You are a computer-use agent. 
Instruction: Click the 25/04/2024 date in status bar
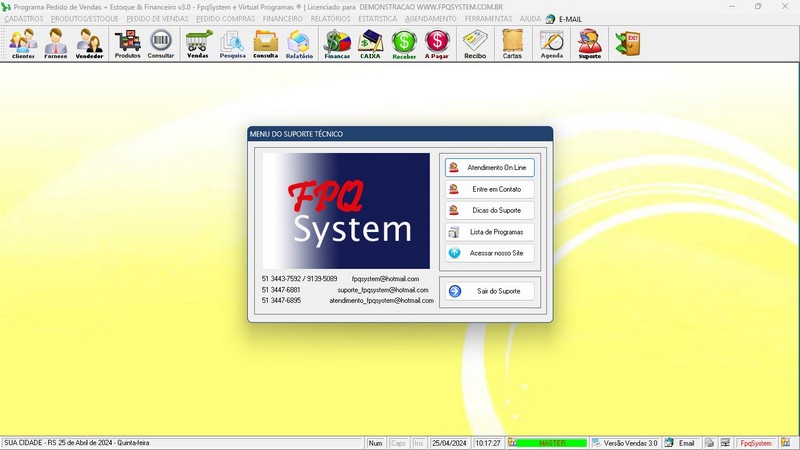(x=449, y=443)
